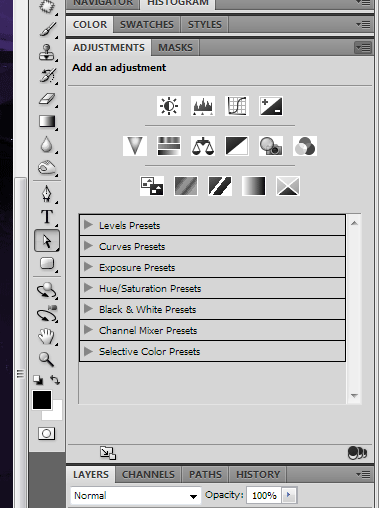Select the Pen tool

[47, 194]
